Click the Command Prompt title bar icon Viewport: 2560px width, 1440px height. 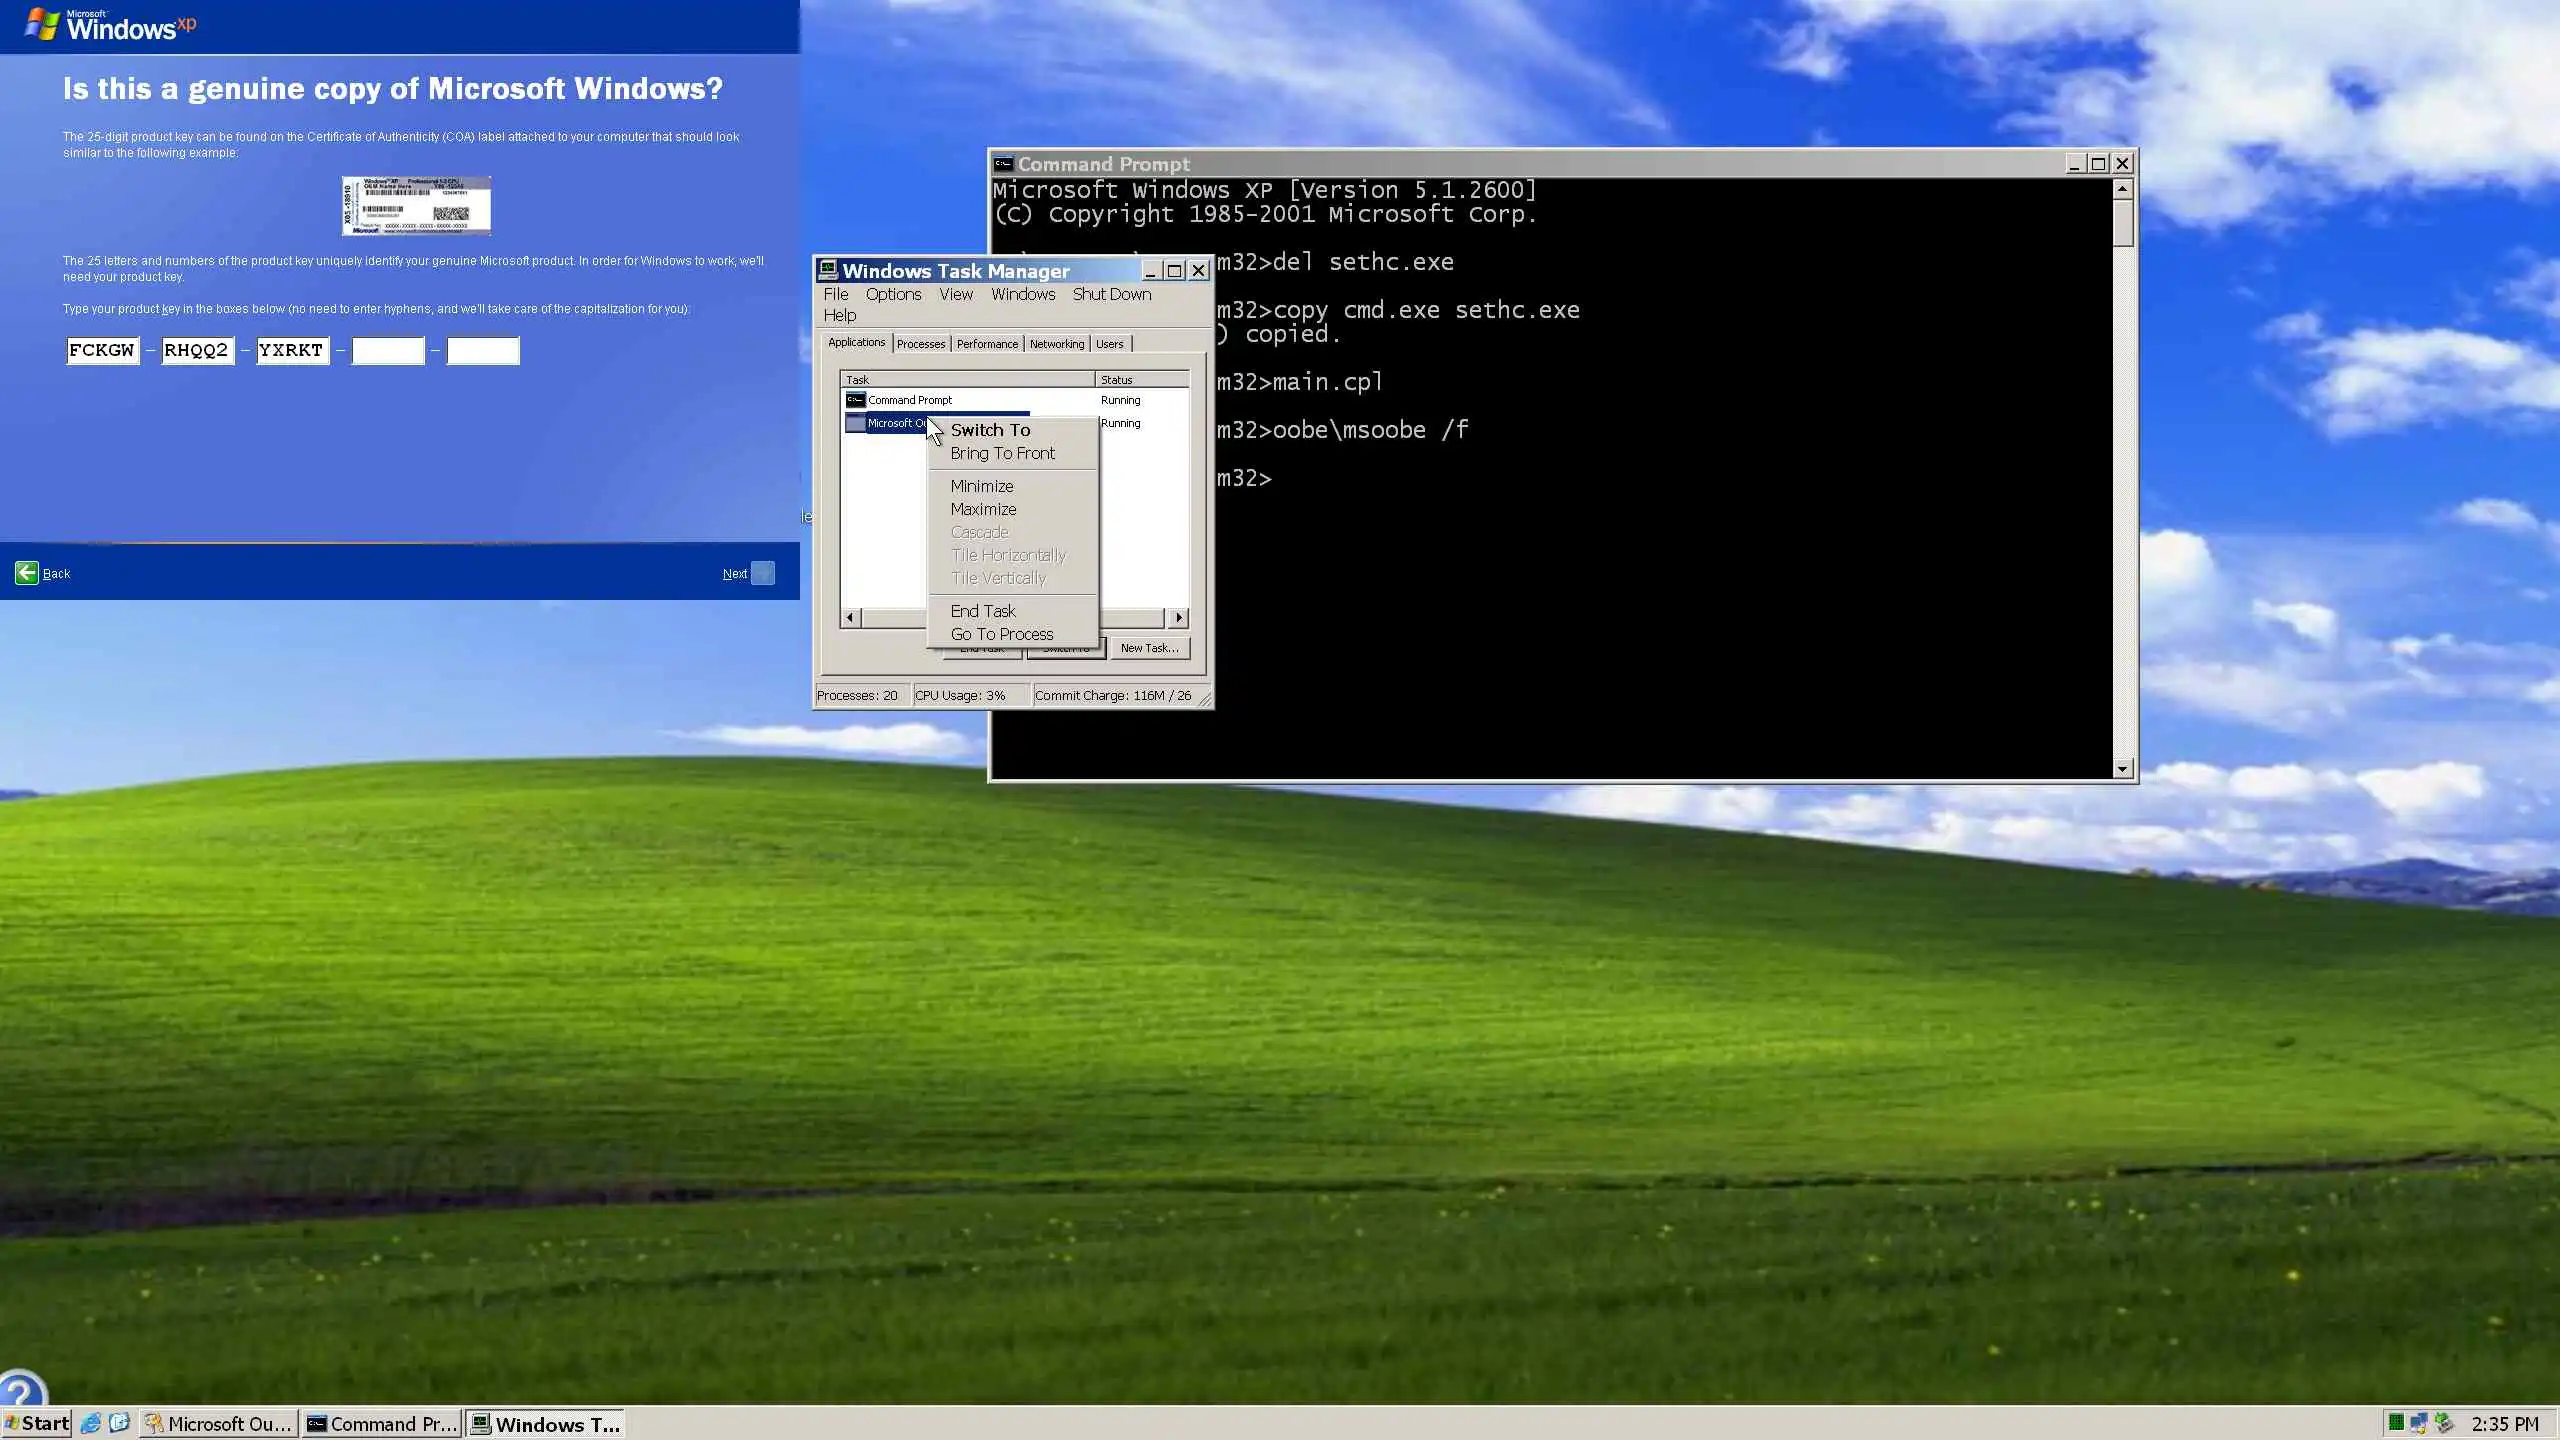1003,164
